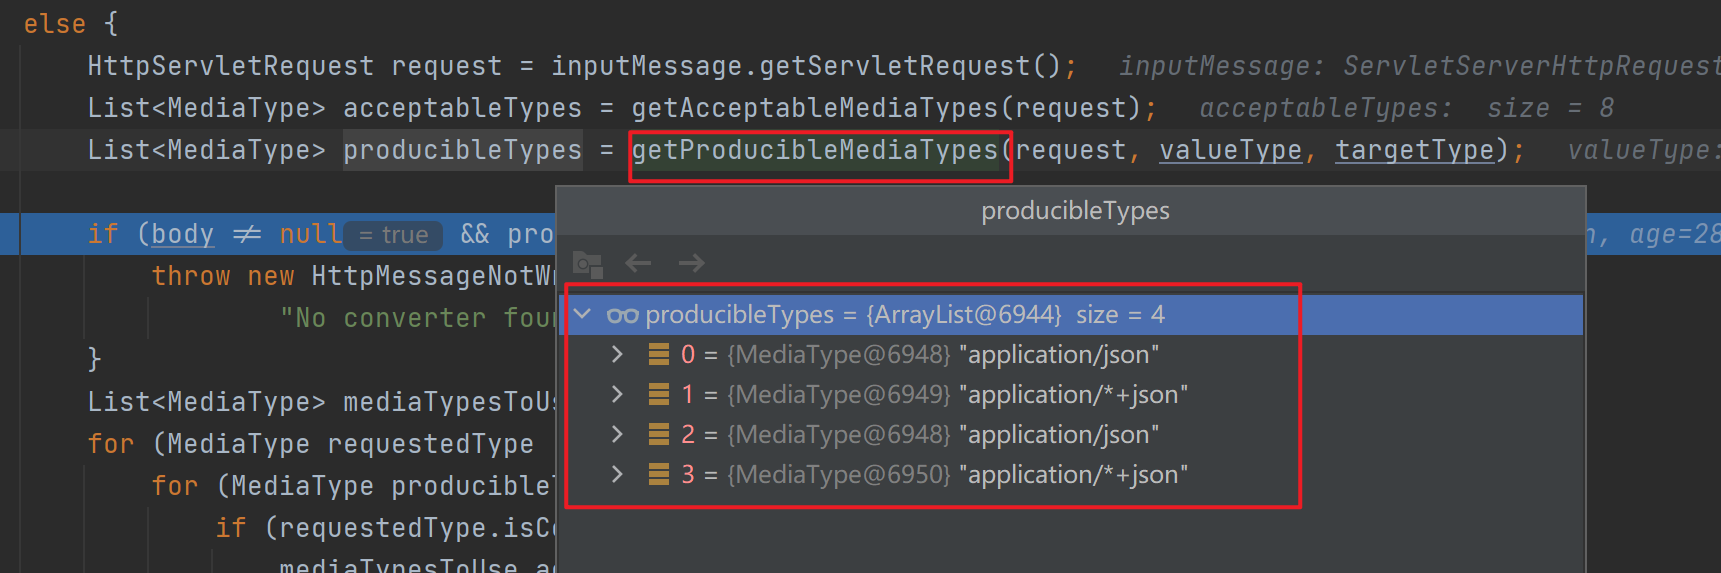Click the highlighted producibleTypes variable in code
The width and height of the screenshot is (1721, 573).
pos(462,150)
